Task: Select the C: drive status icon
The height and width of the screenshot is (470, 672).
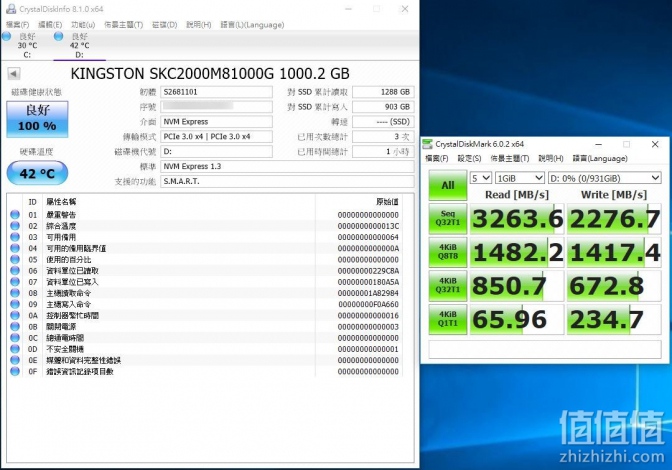Action: [6, 36]
